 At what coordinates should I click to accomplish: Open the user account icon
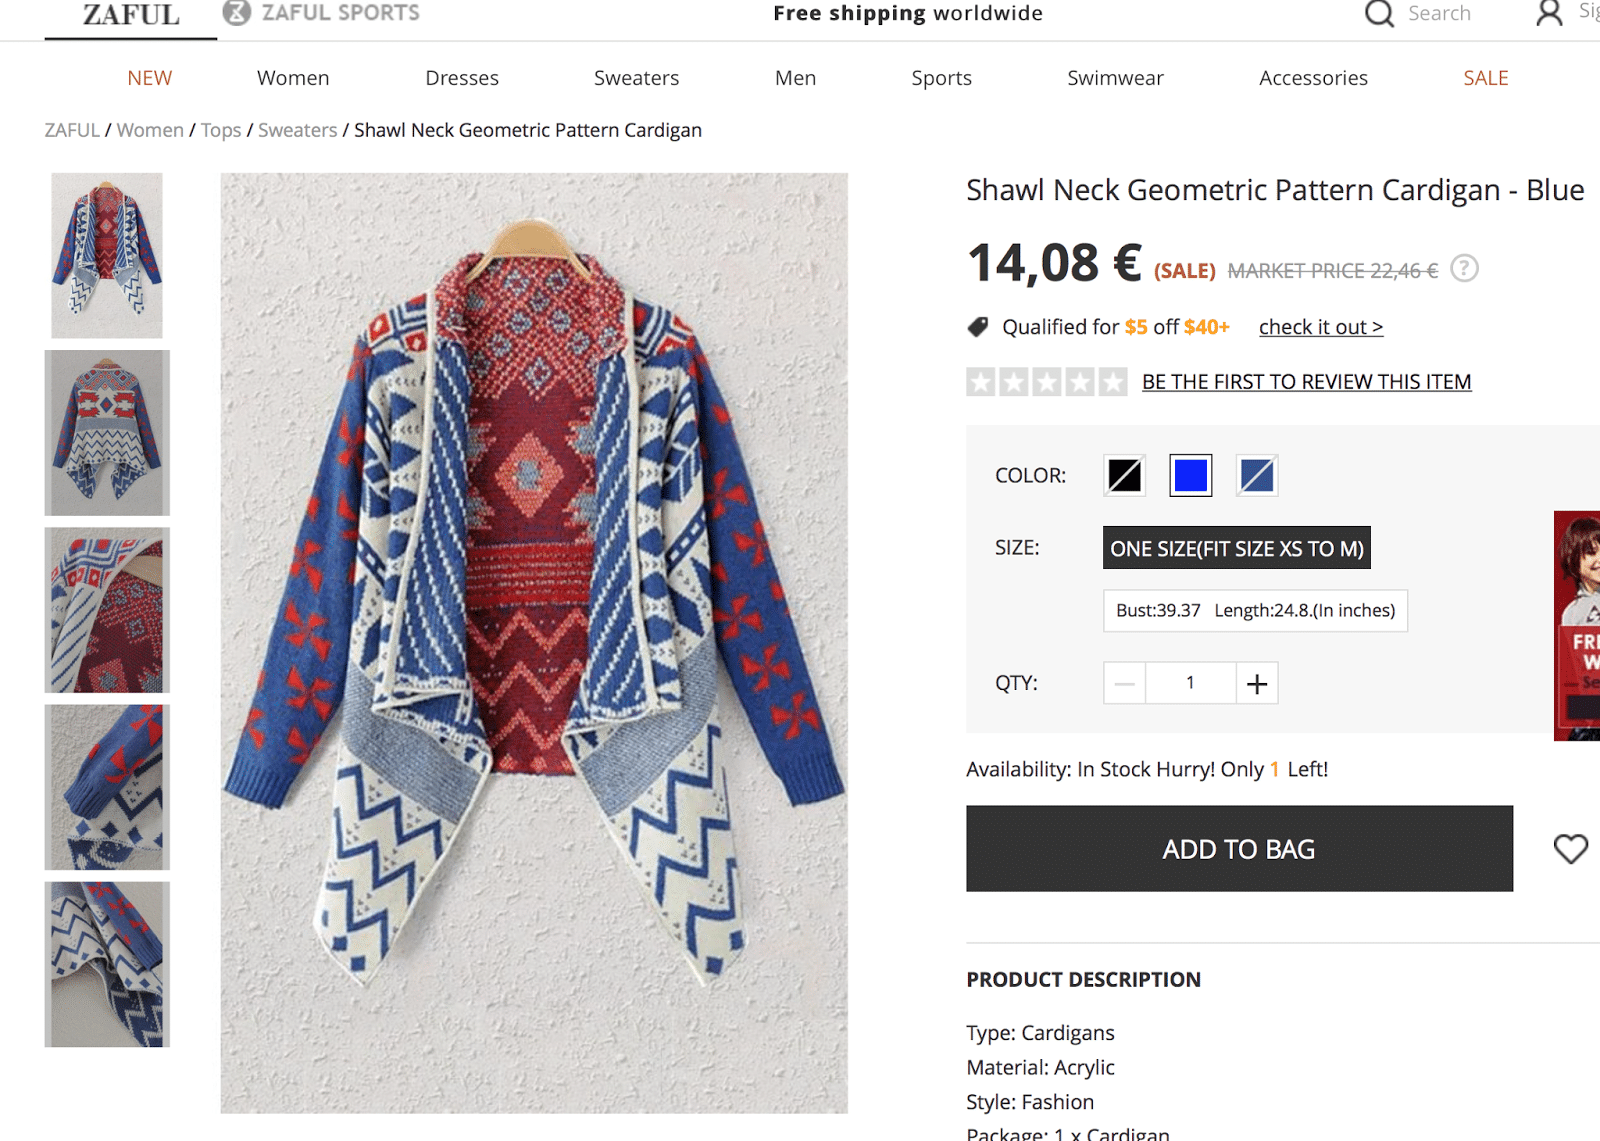pos(1549,13)
